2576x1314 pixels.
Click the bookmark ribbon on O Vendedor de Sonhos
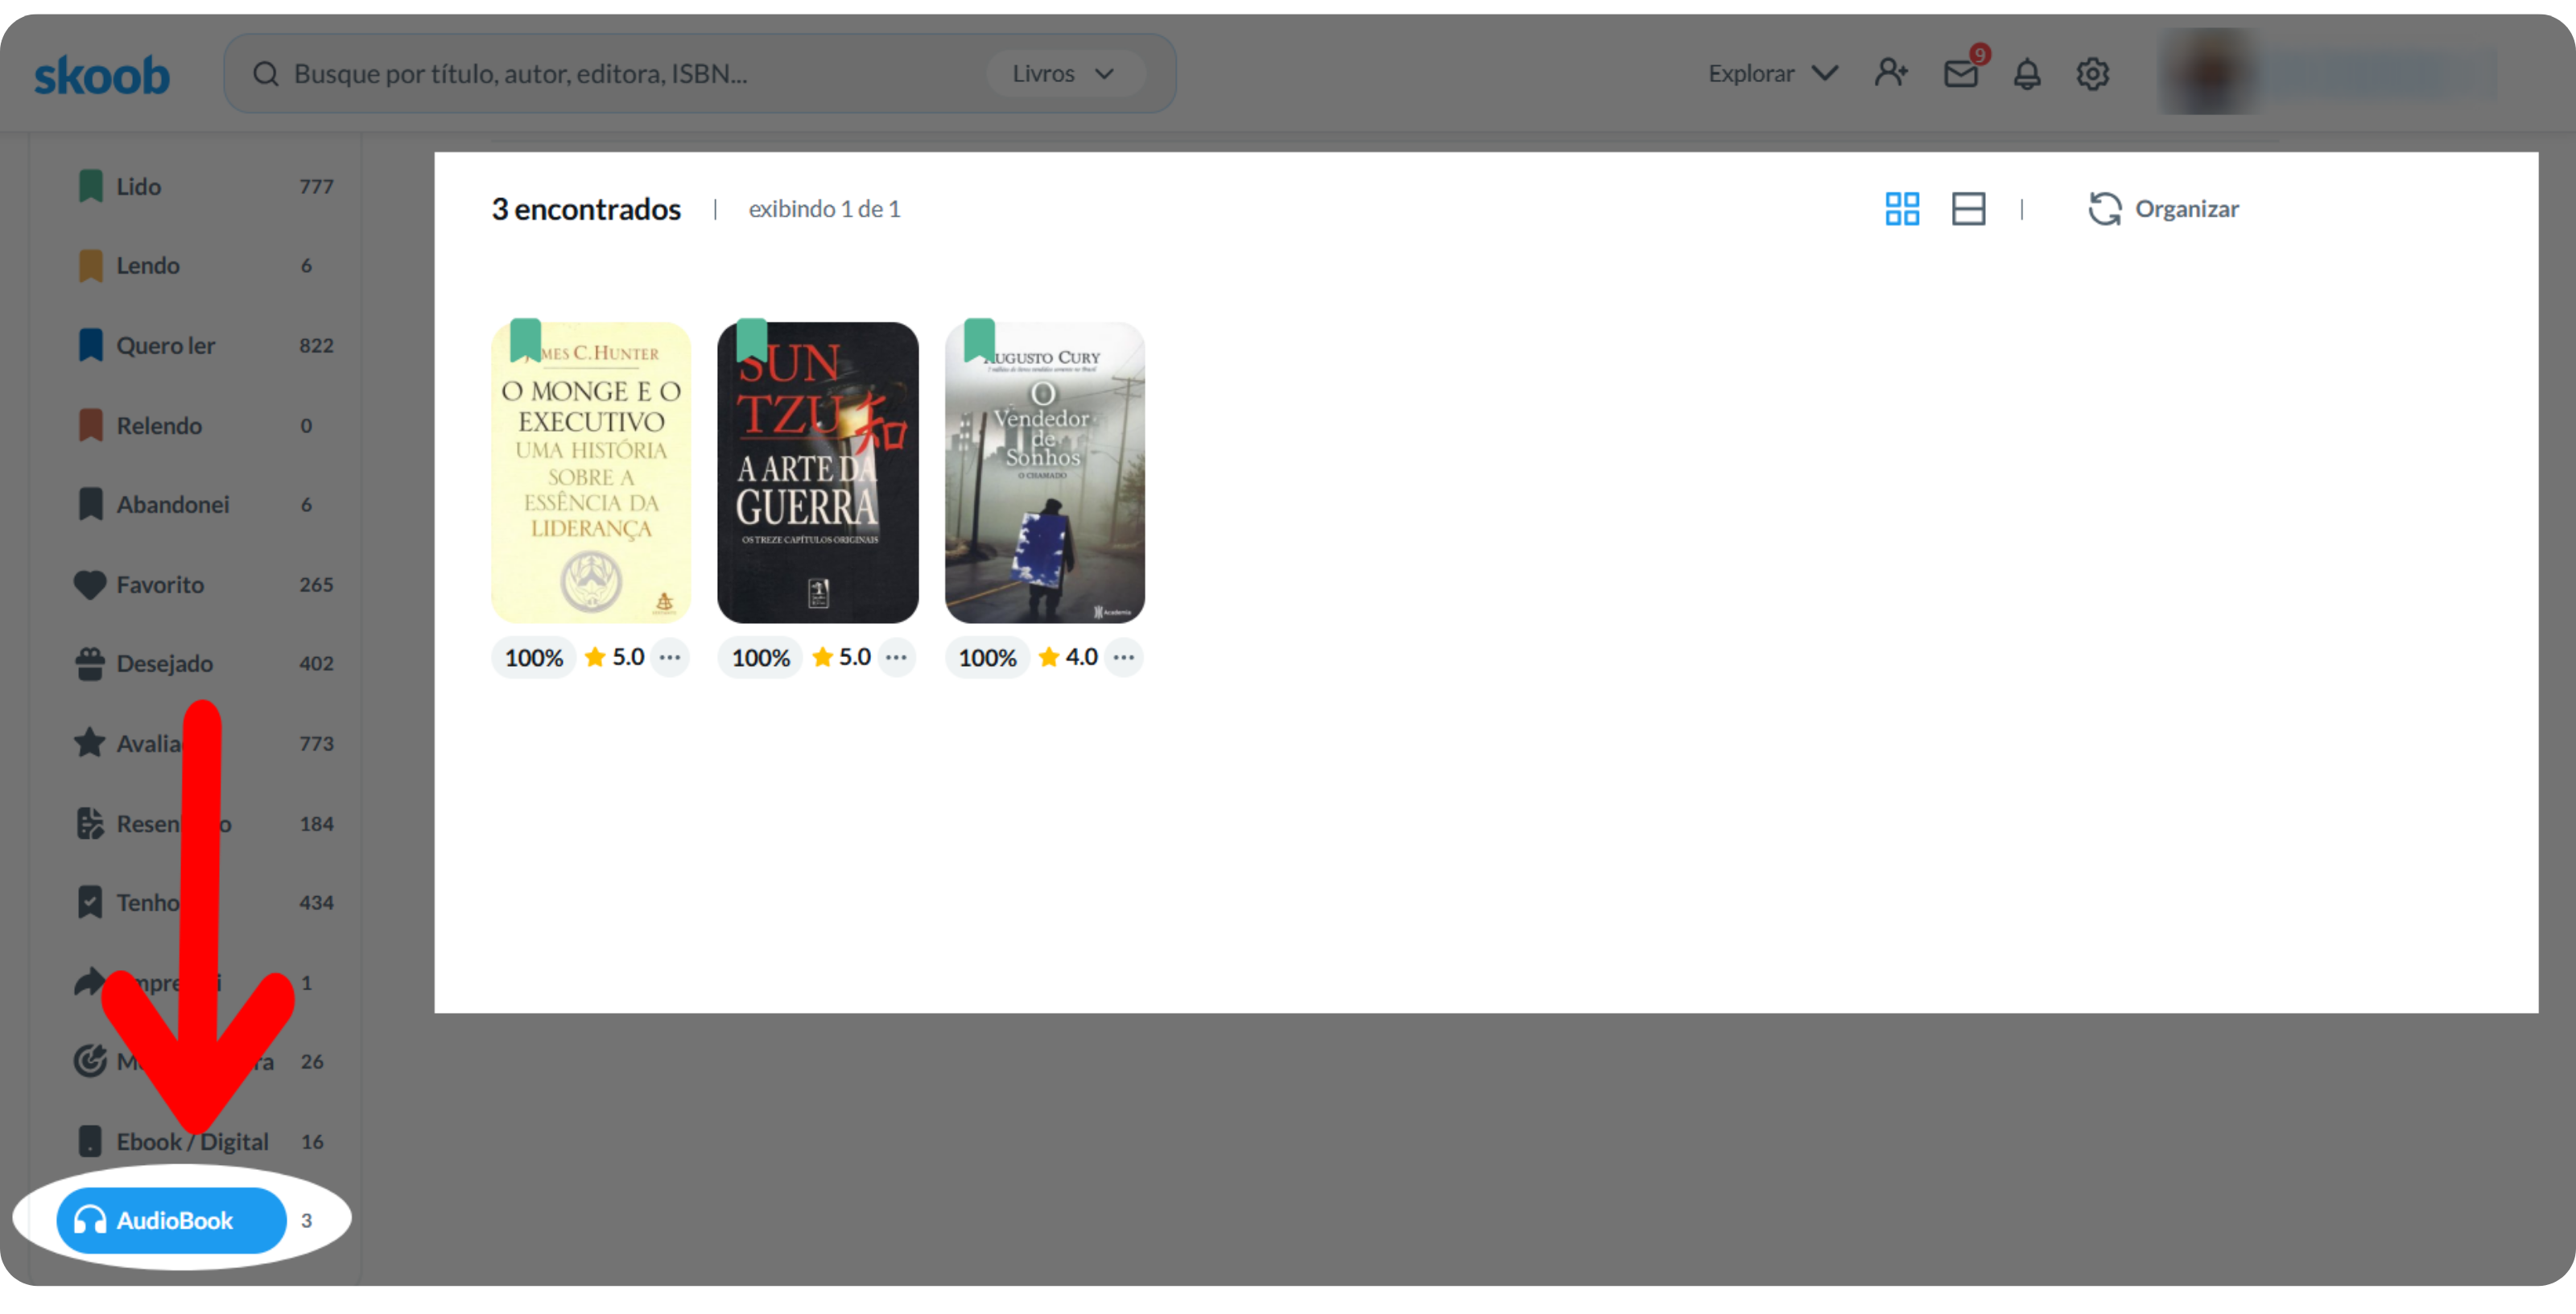(x=980, y=340)
